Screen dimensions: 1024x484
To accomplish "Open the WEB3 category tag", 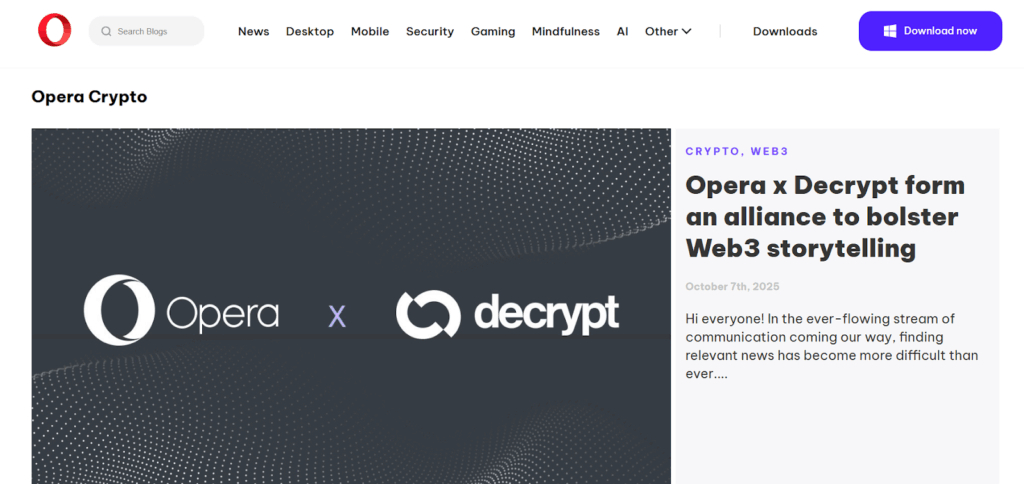I will (770, 151).
